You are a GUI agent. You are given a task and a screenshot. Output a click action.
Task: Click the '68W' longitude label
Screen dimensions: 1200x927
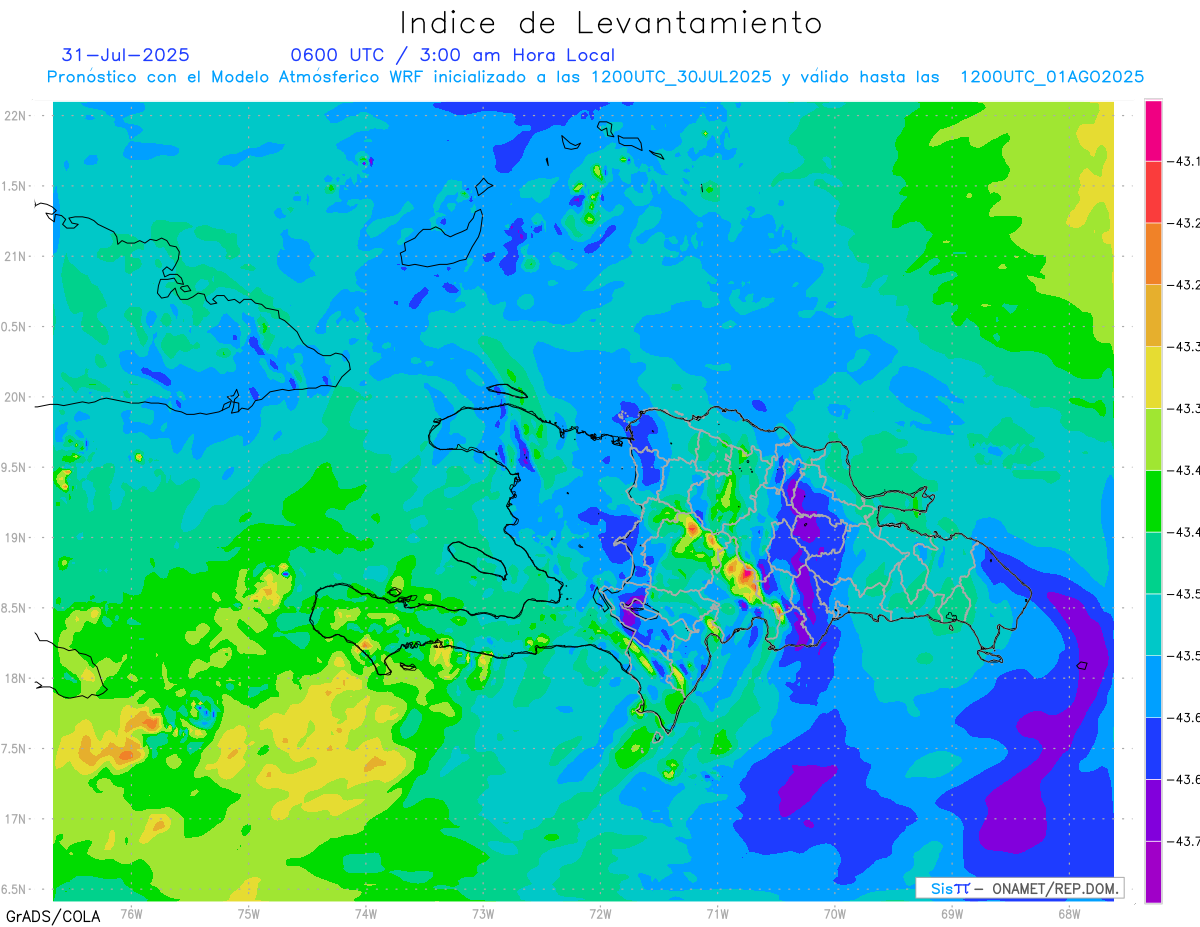(1069, 913)
